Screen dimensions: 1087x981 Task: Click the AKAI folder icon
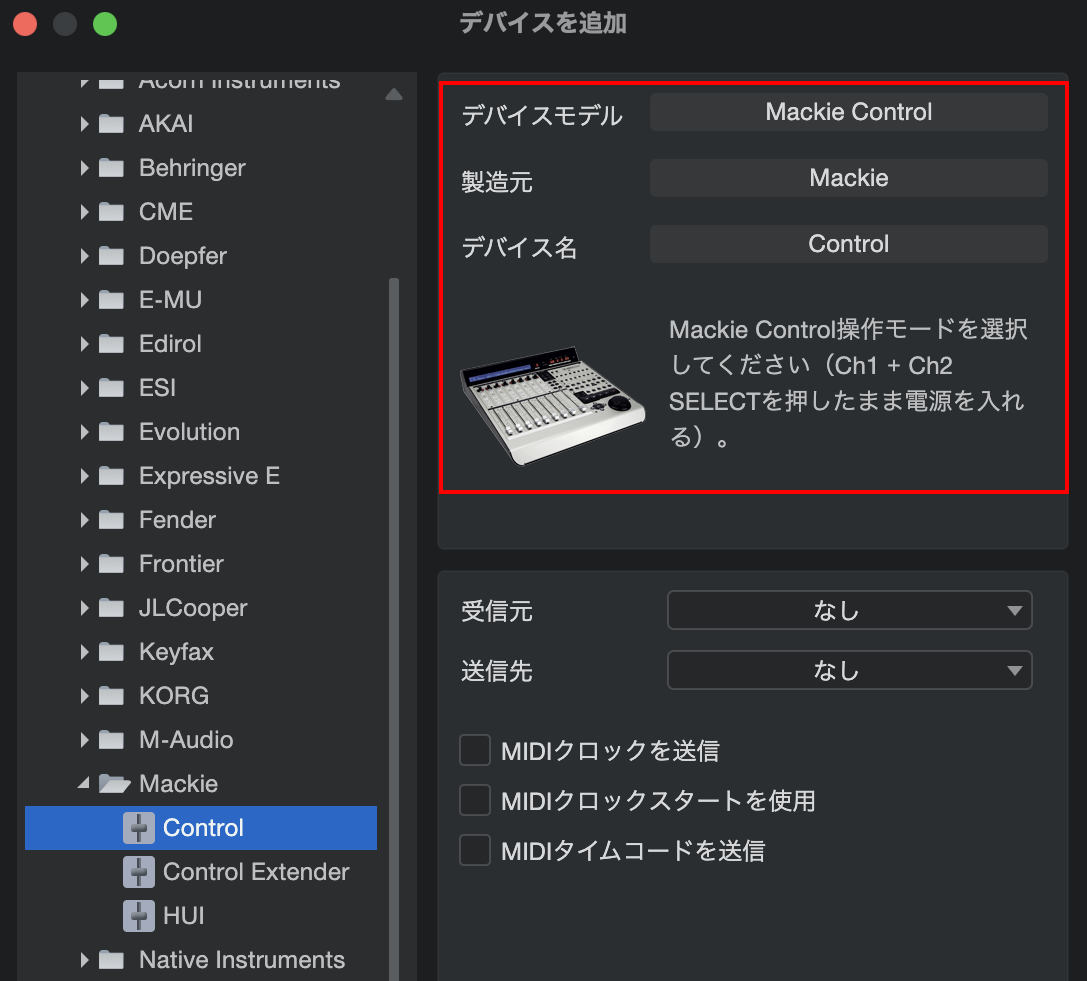111,124
